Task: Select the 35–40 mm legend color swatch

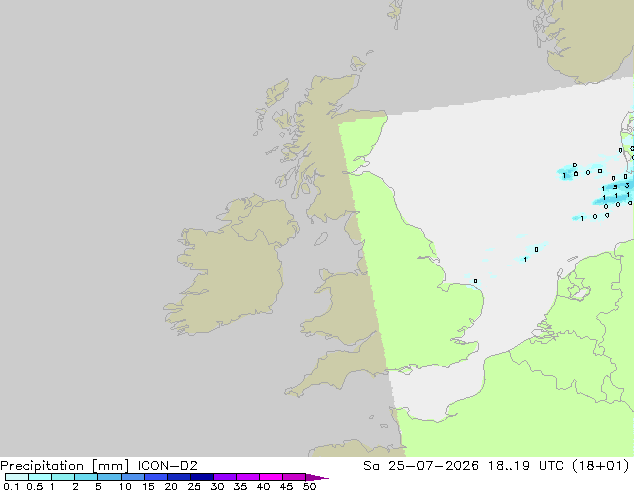Action: tap(248, 477)
